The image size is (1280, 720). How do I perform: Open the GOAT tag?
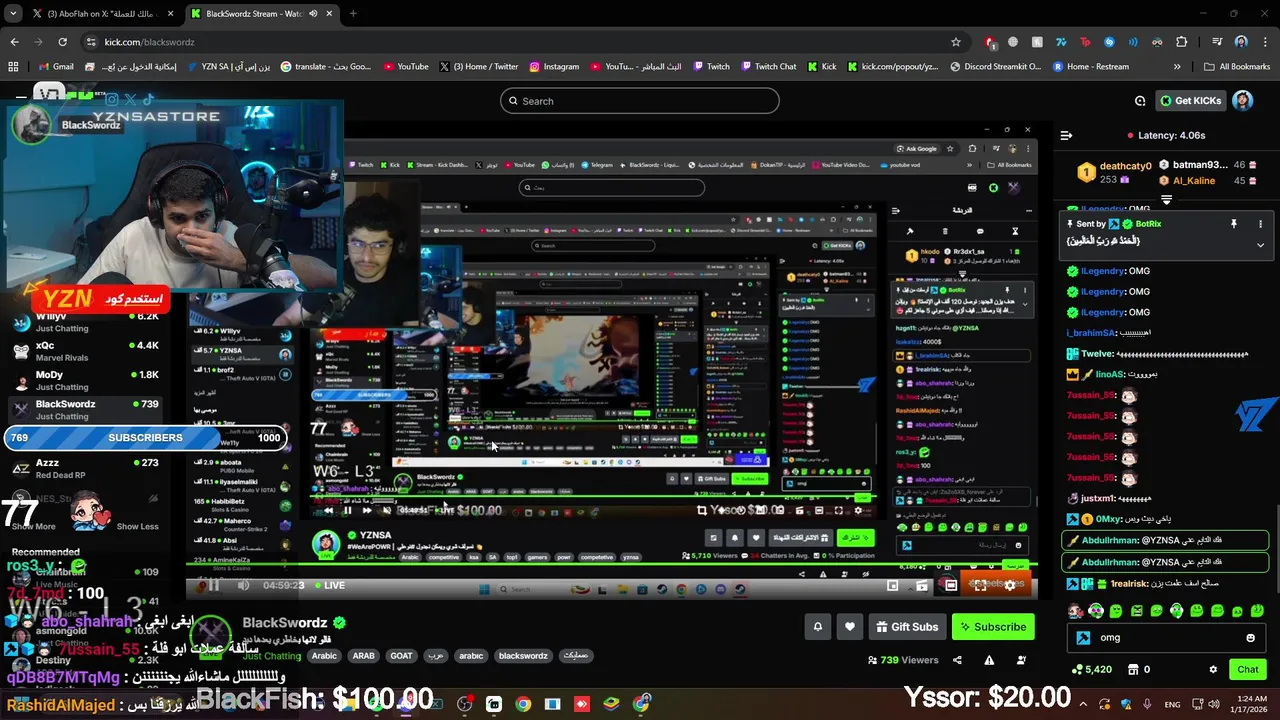pos(401,656)
